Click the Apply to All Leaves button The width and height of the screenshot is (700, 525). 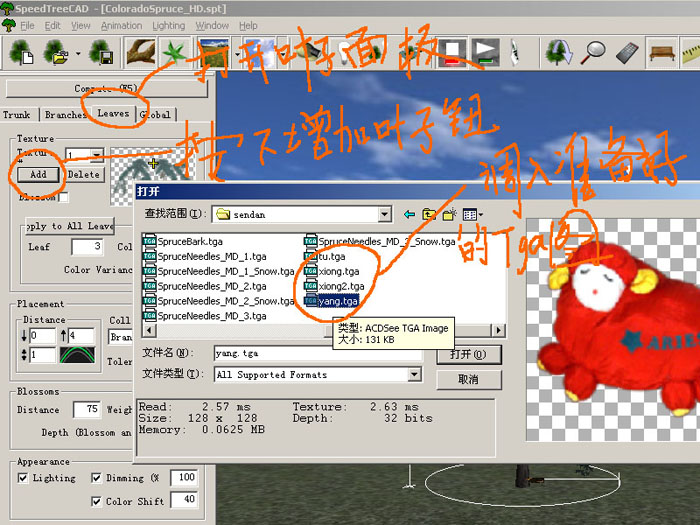[x=70, y=226]
